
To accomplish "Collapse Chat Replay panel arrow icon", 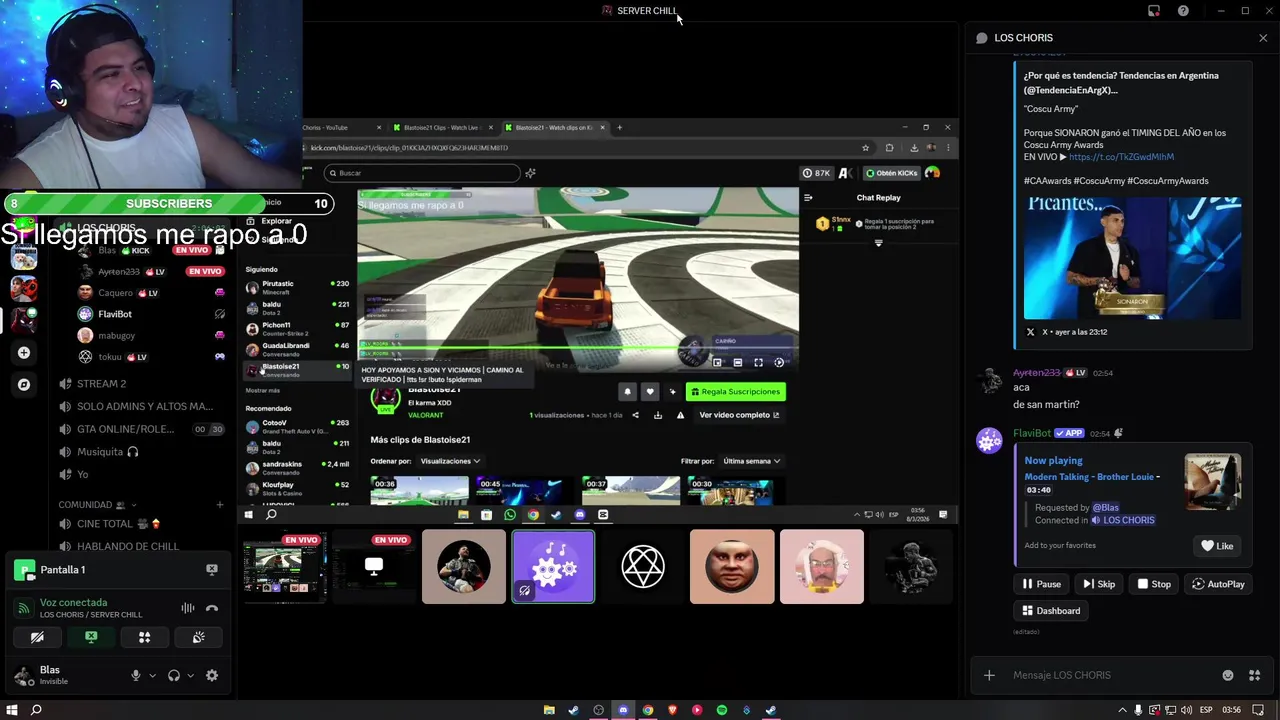I will (808, 198).
